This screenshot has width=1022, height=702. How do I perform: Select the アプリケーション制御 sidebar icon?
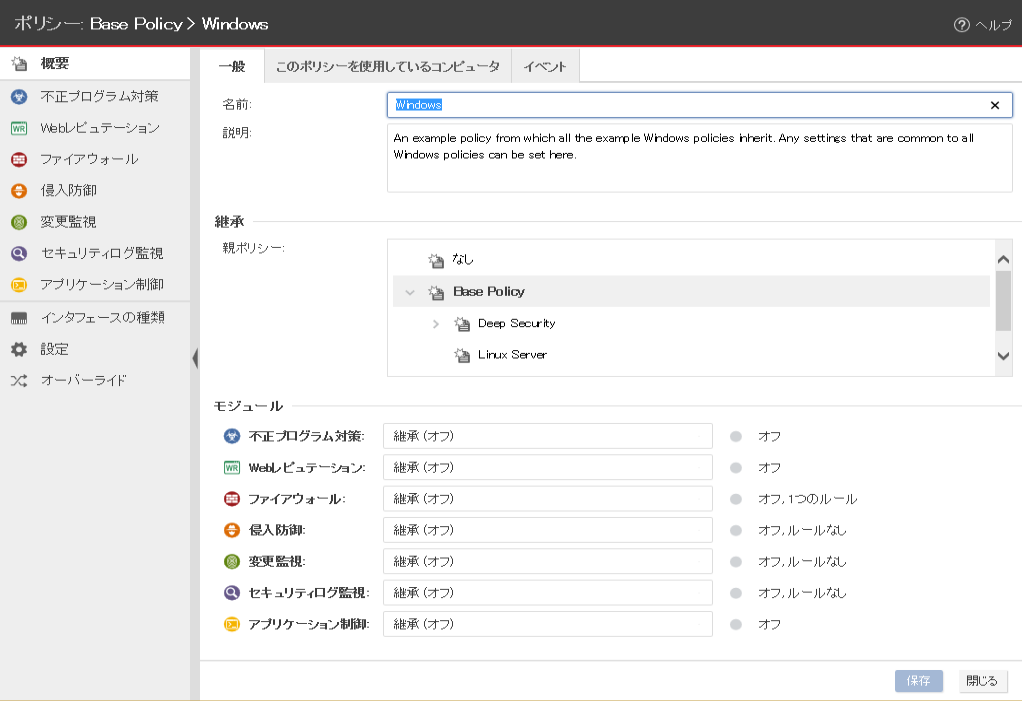(x=18, y=285)
